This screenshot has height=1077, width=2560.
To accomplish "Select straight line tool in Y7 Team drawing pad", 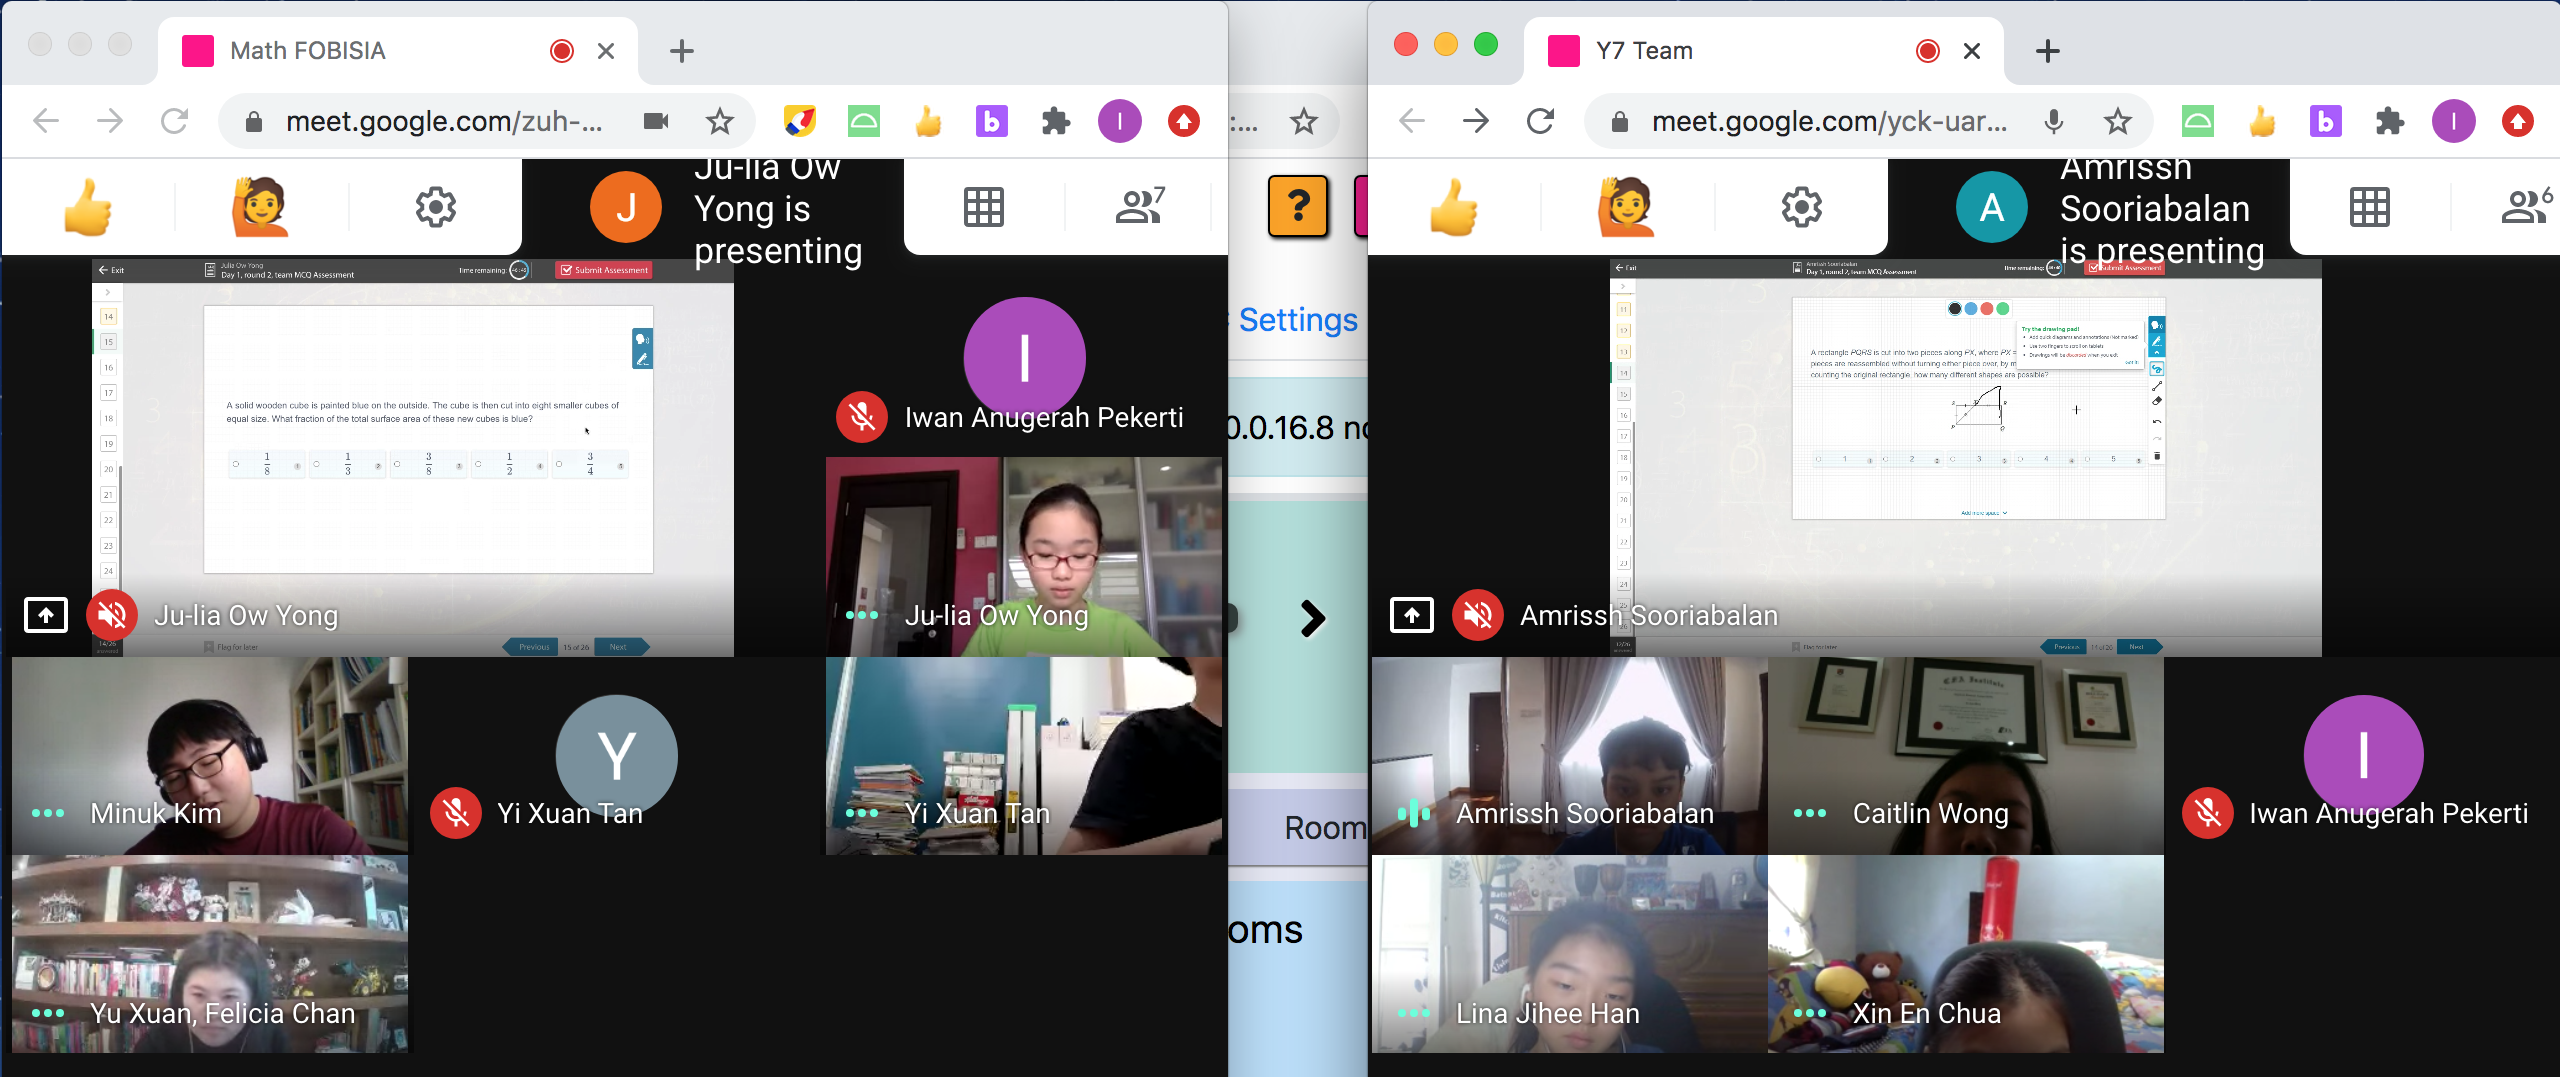I will pos(2157,386).
